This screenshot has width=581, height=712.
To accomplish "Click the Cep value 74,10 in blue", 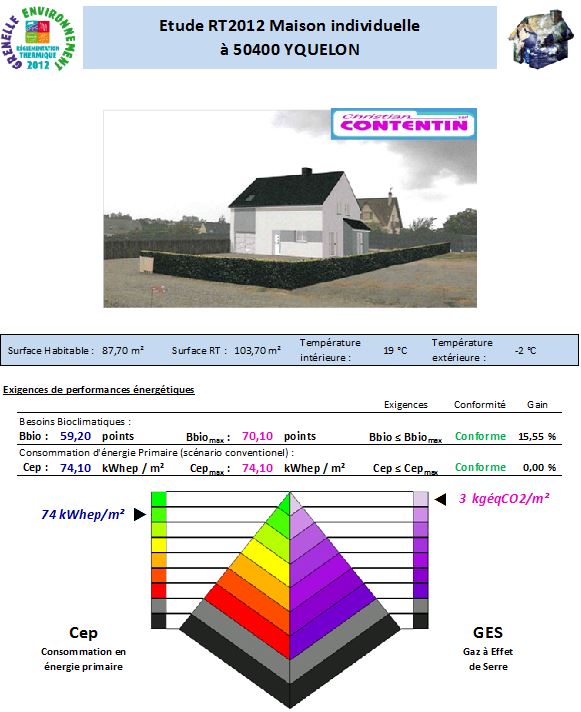I will pos(75,468).
